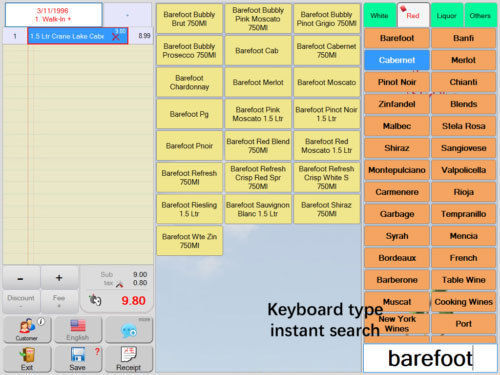The height and width of the screenshot is (375, 500).
Task: Open the Customer button with people icon
Action: coord(27,330)
